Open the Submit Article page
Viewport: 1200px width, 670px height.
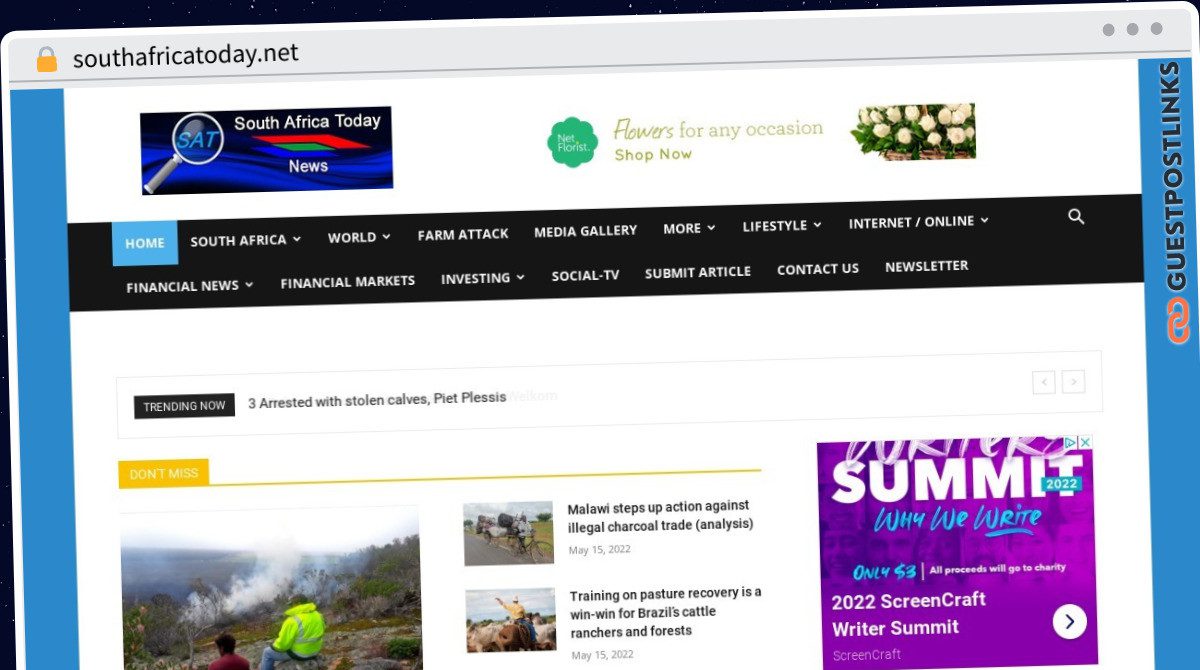[x=697, y=272]
